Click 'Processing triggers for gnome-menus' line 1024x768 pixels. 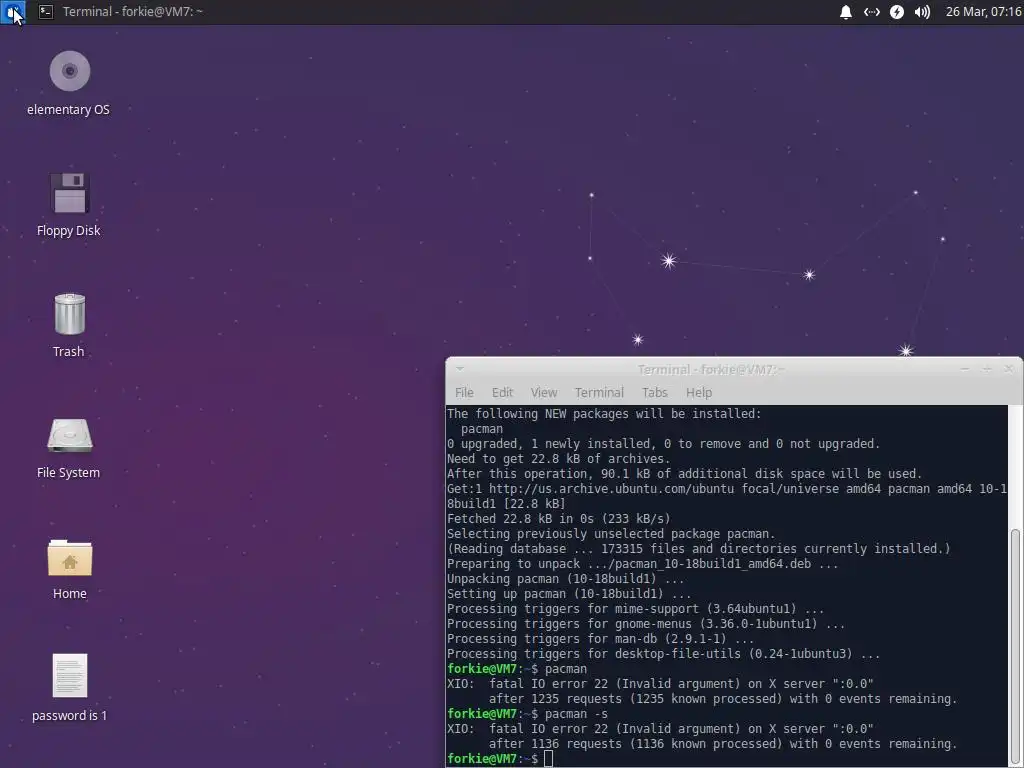(x=647, y=624)
